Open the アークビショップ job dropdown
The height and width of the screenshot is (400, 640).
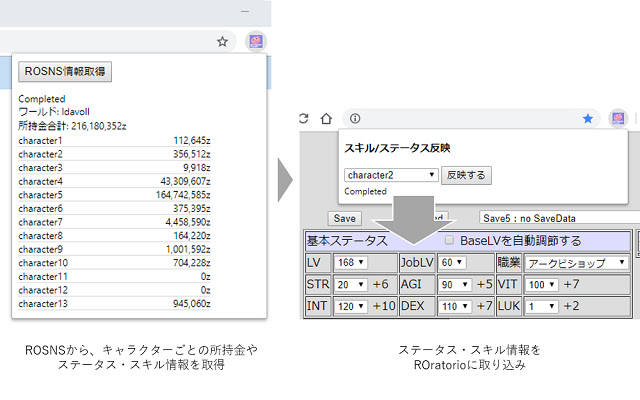(578, 262)
